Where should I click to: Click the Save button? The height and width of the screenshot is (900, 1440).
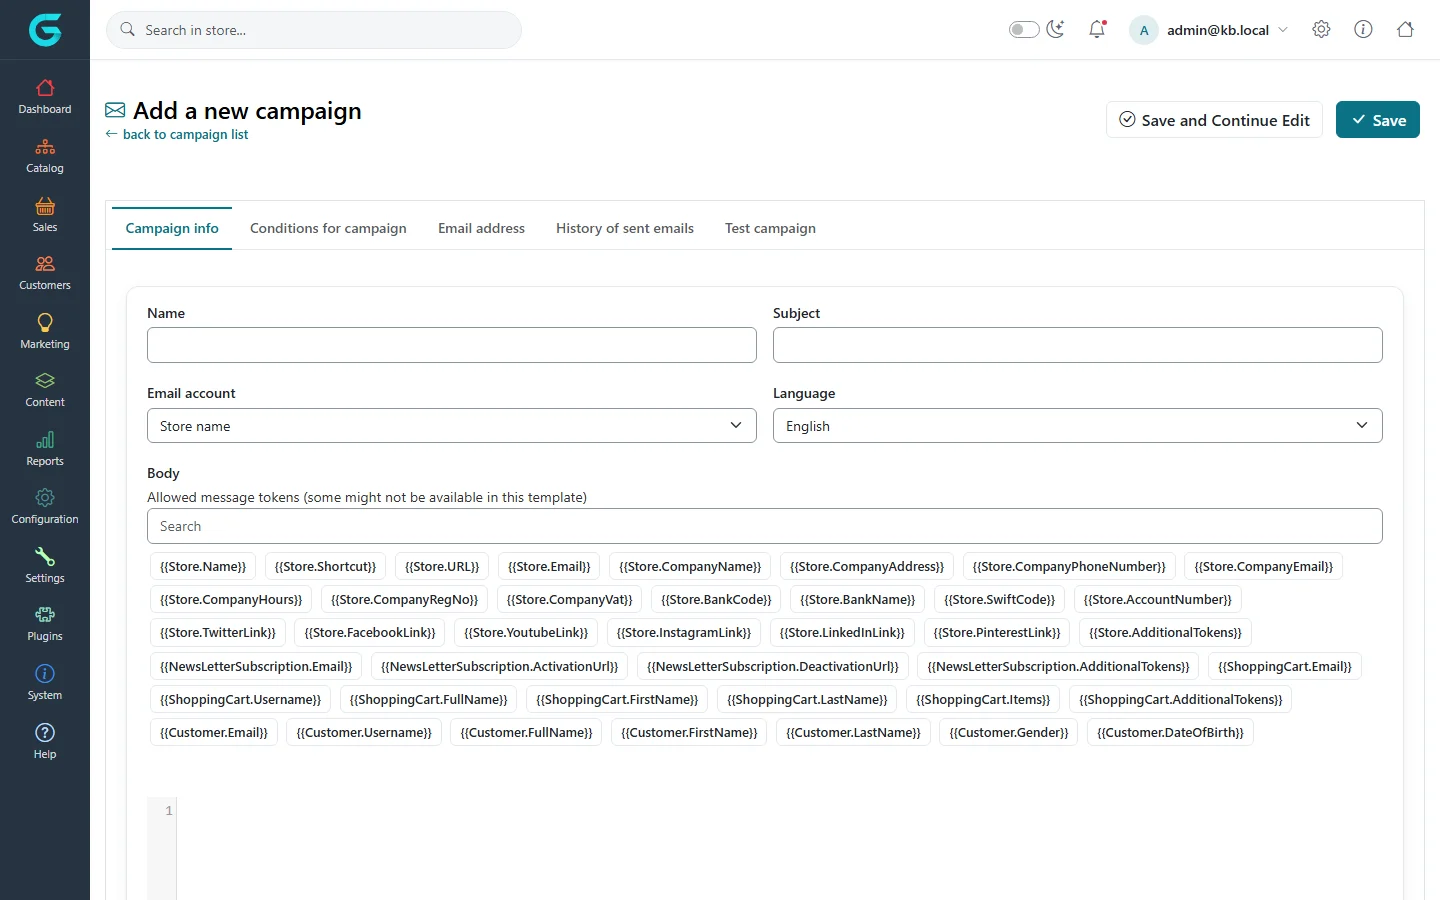[x=1378, y=120]
